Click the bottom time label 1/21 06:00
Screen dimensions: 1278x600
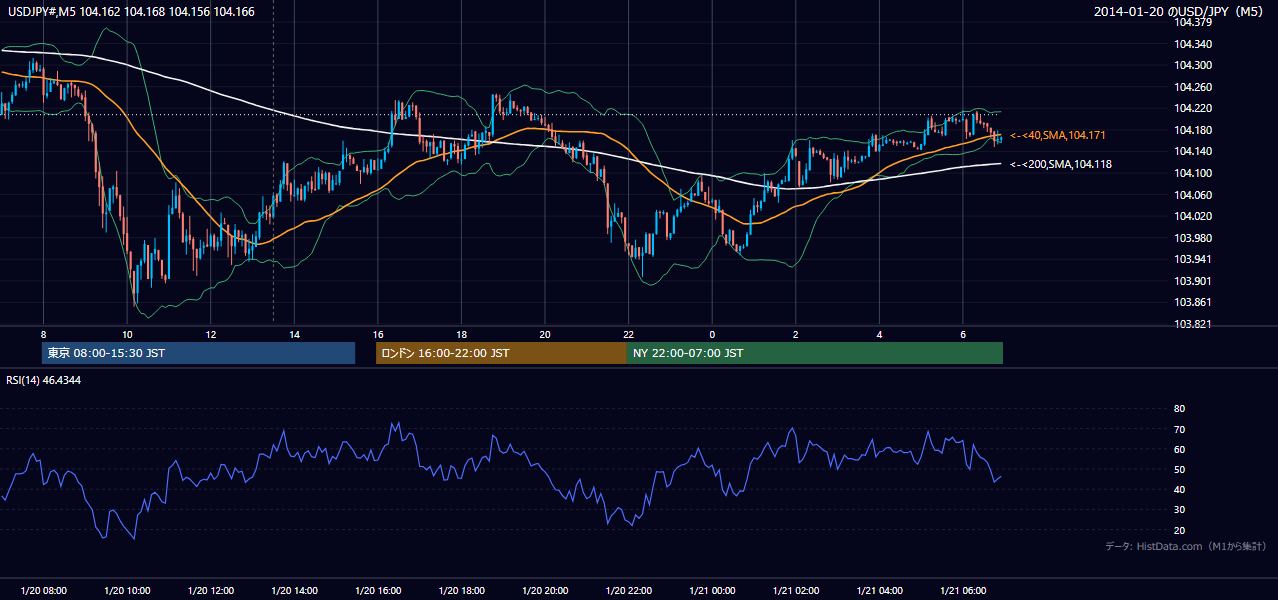click(963, 591)
